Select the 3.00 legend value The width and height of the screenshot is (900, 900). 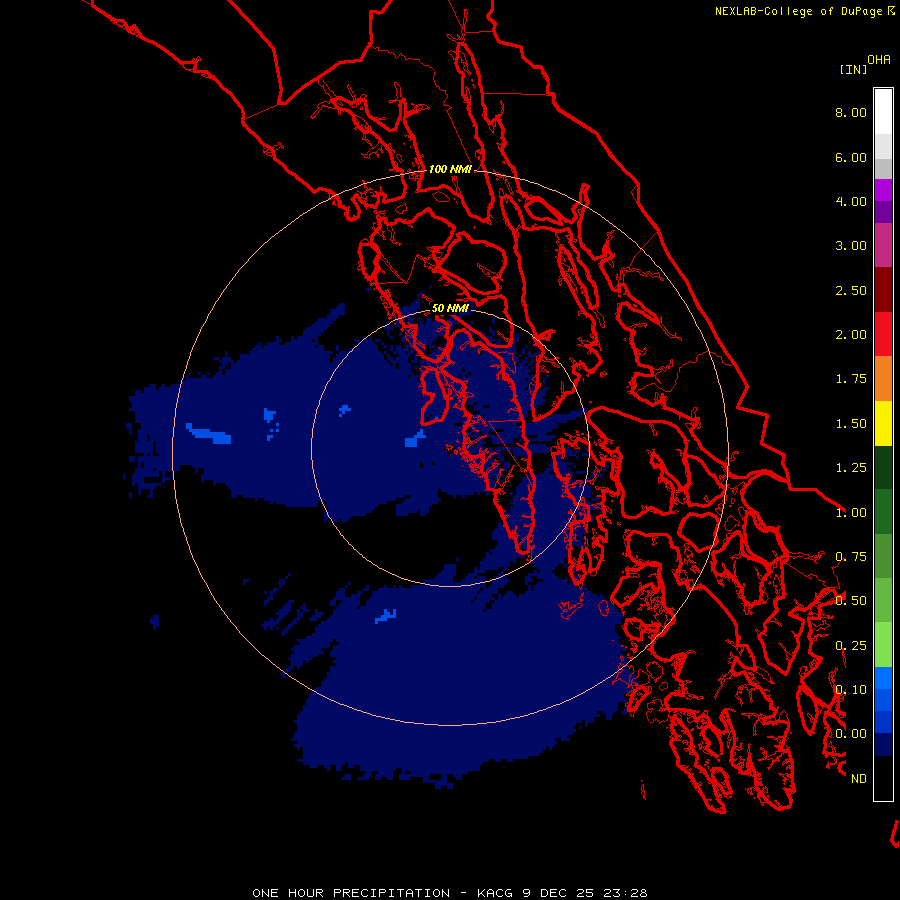[851, 246]
